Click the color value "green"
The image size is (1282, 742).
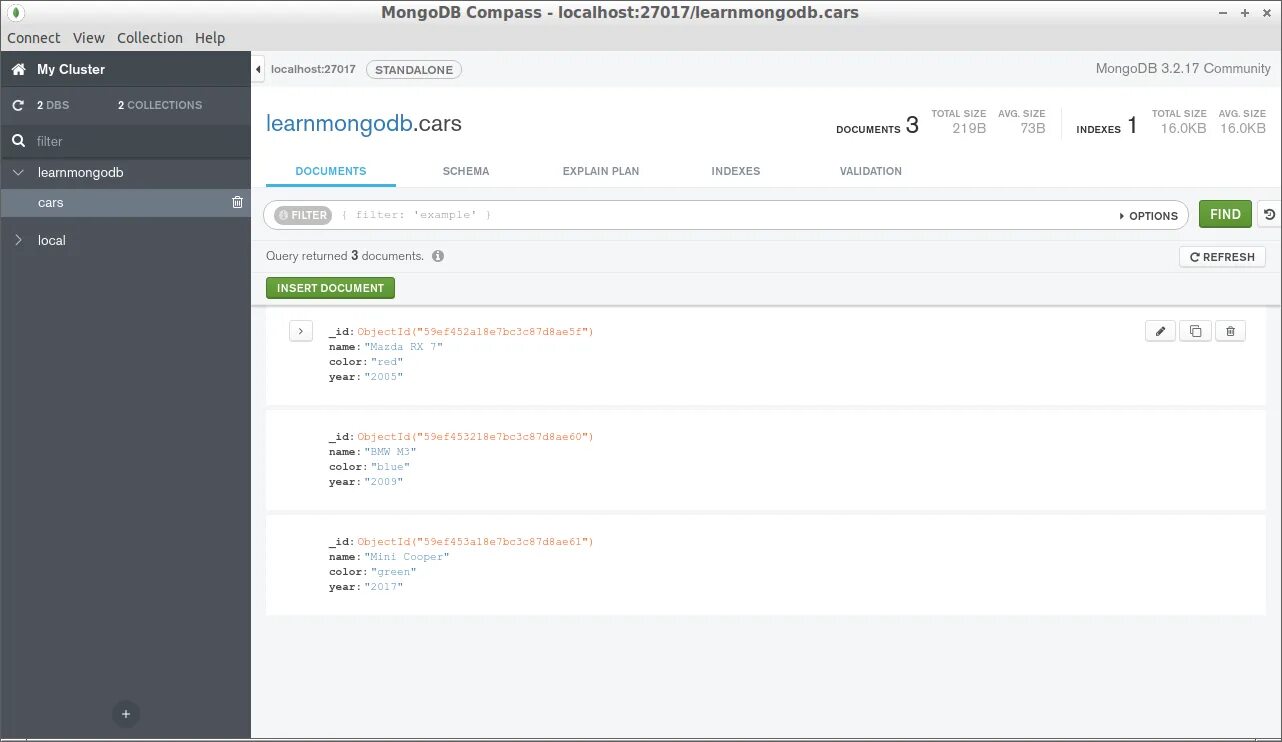pyautogui.click(x=393, y=572)
